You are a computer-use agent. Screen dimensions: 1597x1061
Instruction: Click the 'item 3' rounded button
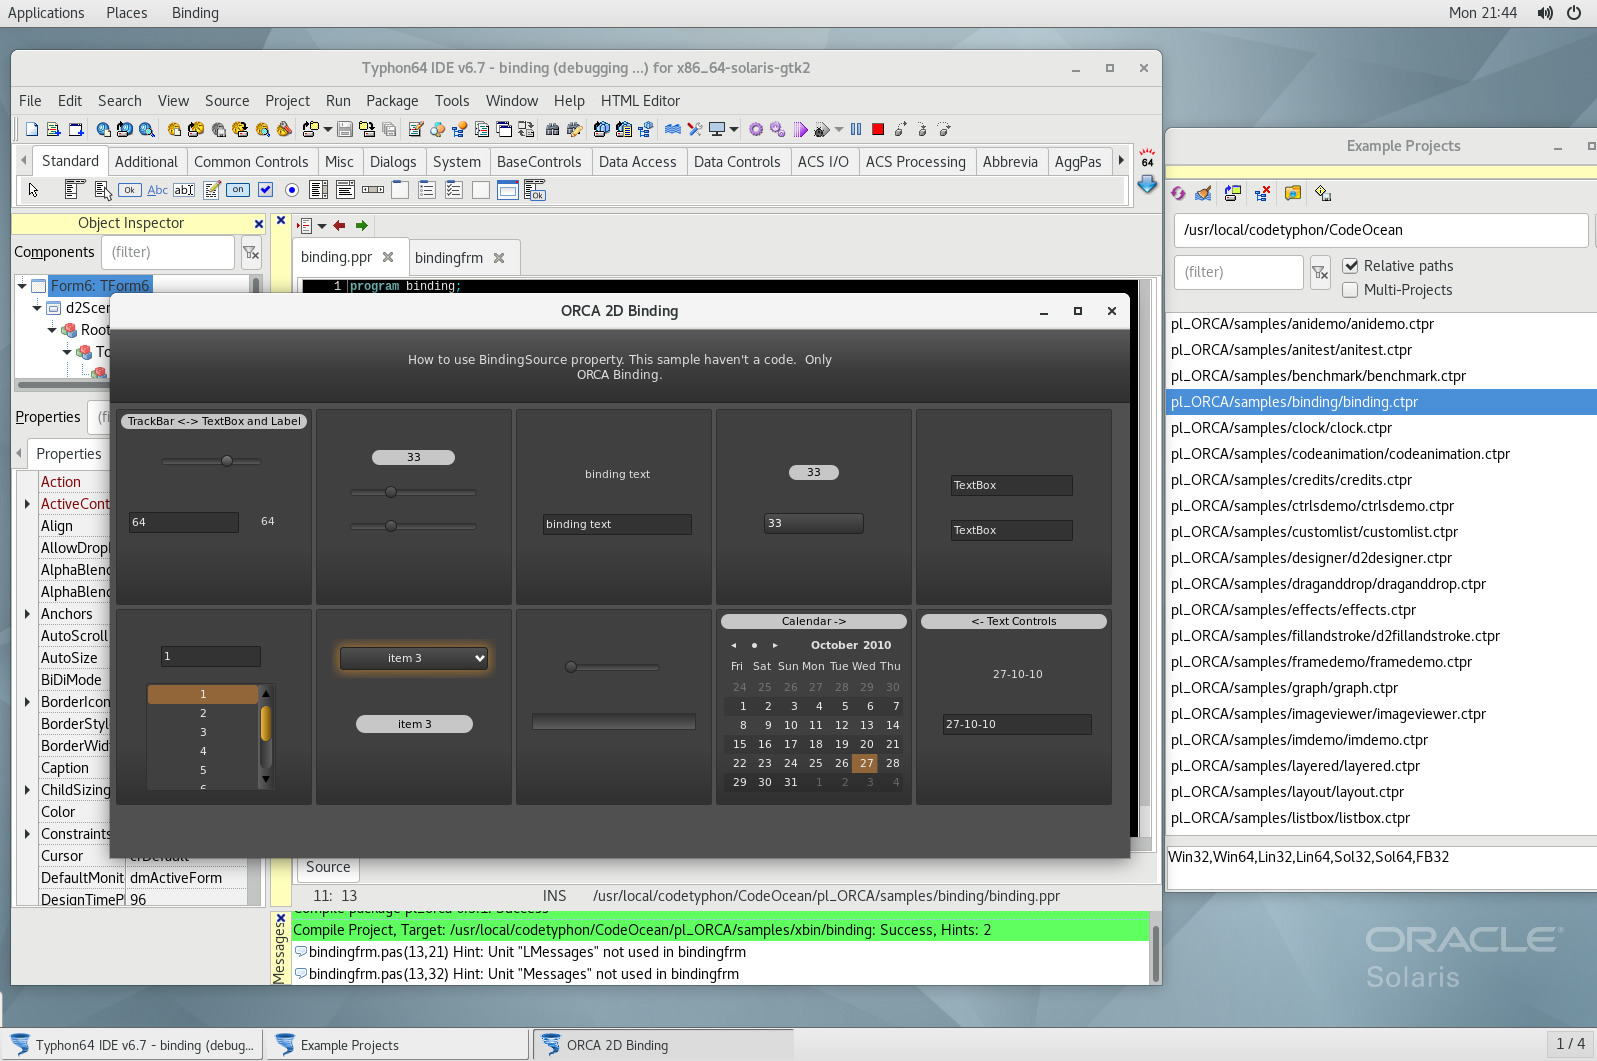click(x=414, y=724)
